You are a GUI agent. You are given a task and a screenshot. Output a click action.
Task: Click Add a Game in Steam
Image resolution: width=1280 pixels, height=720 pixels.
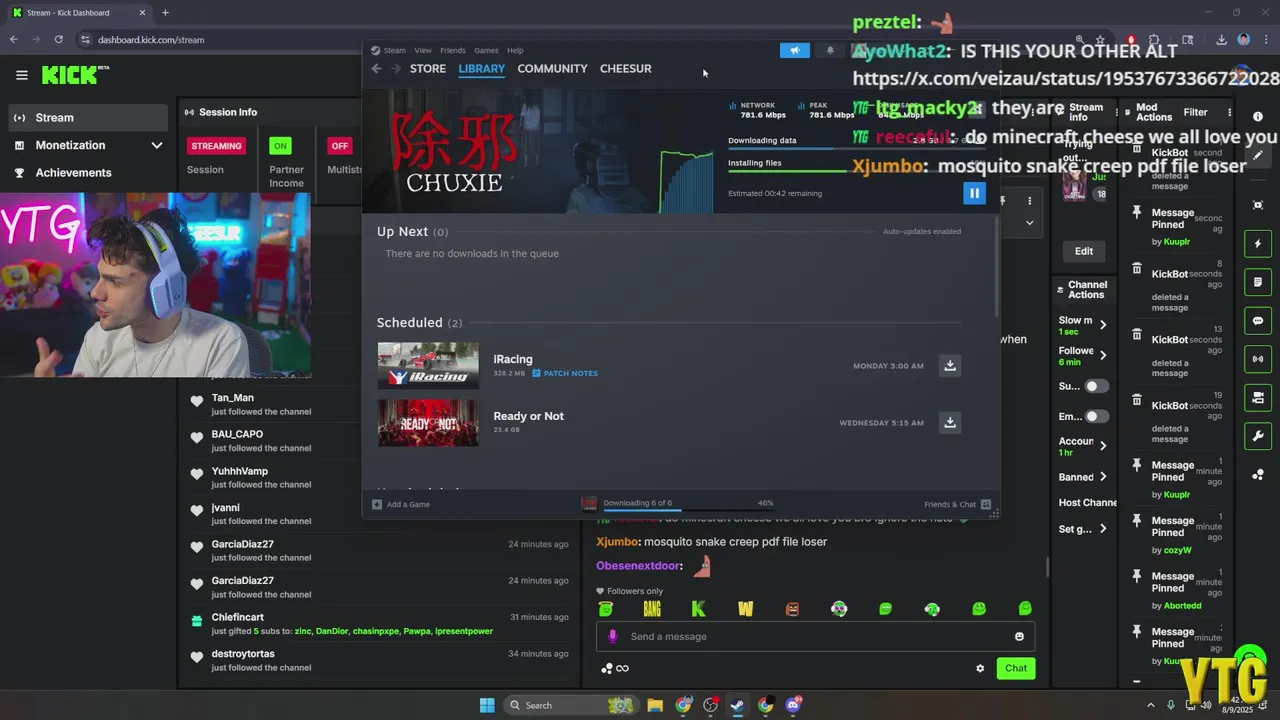(401, 504)
